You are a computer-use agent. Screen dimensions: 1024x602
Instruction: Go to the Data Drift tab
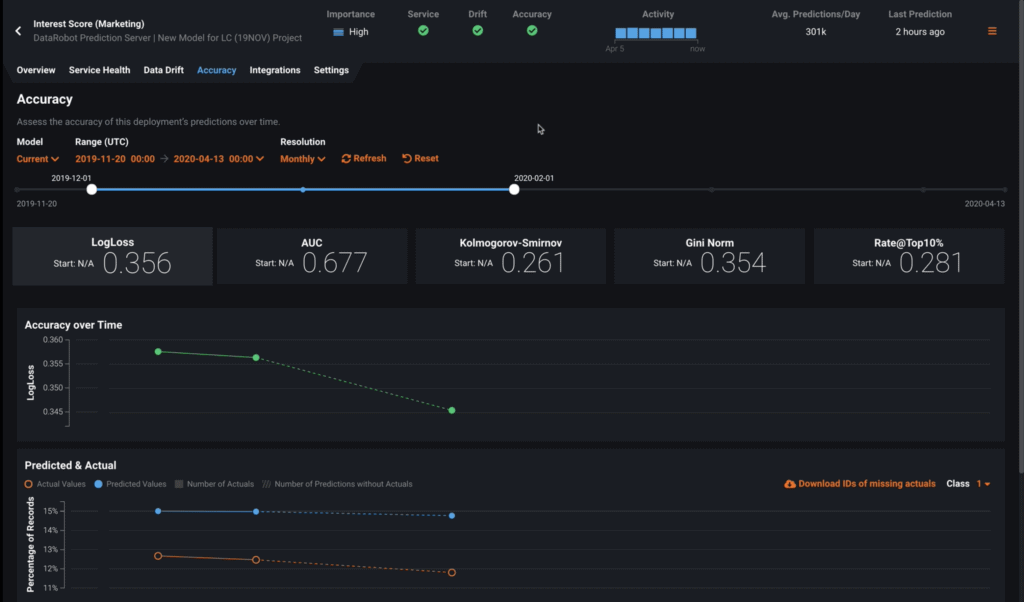[163, 70]
